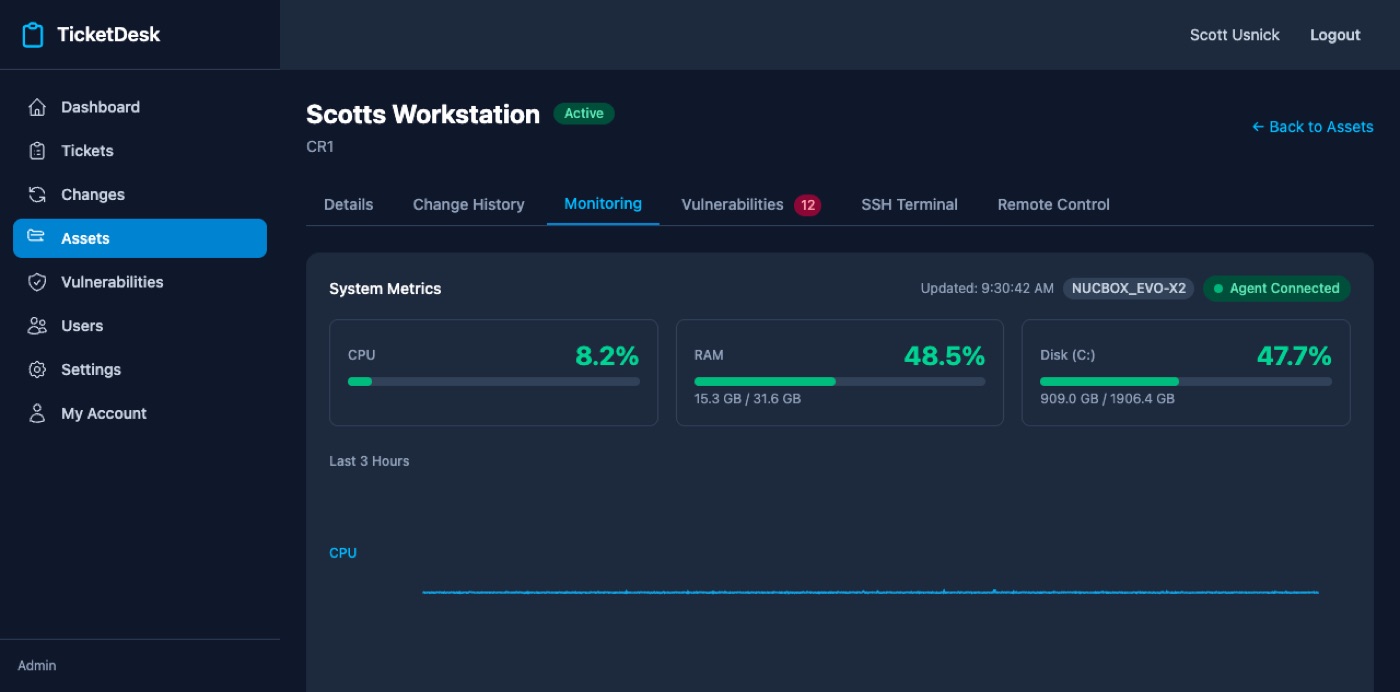Screen dimensions: 1400x692
Task: Click the CPU usage progress bar
Action: click(x=494, y=381)
